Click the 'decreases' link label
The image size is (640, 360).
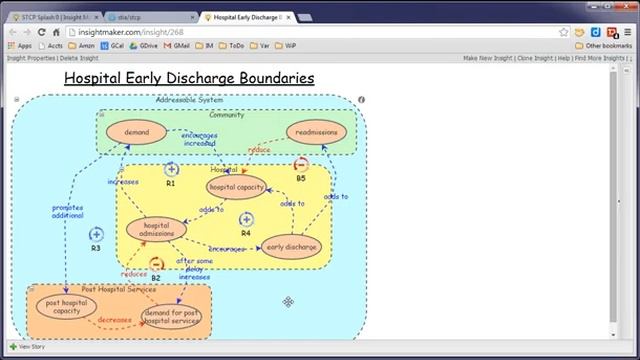(x=115, y=320)
